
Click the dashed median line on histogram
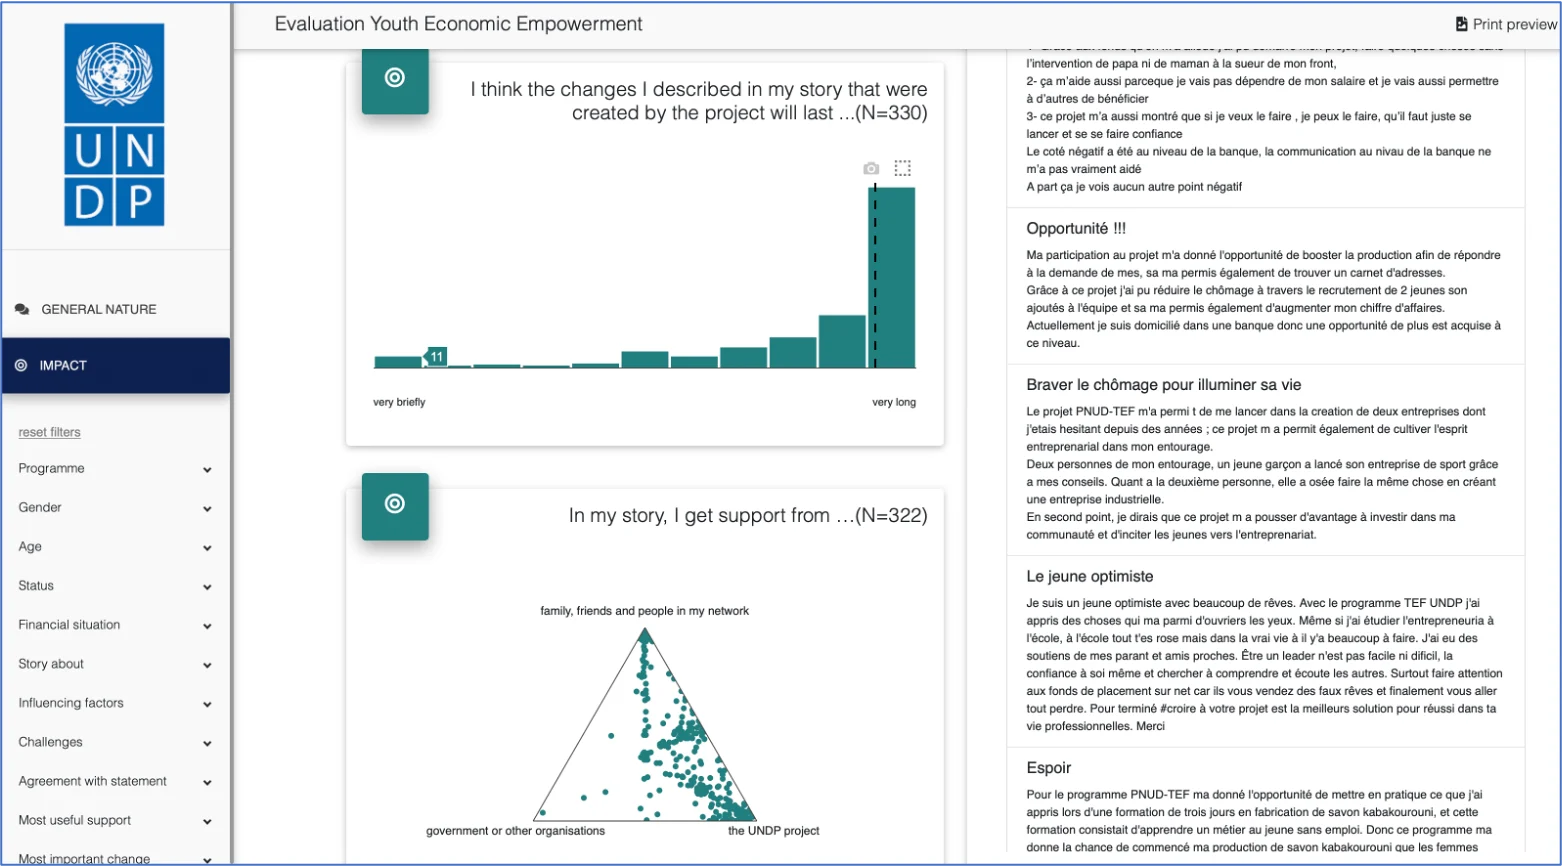click(x=875, y=276)
